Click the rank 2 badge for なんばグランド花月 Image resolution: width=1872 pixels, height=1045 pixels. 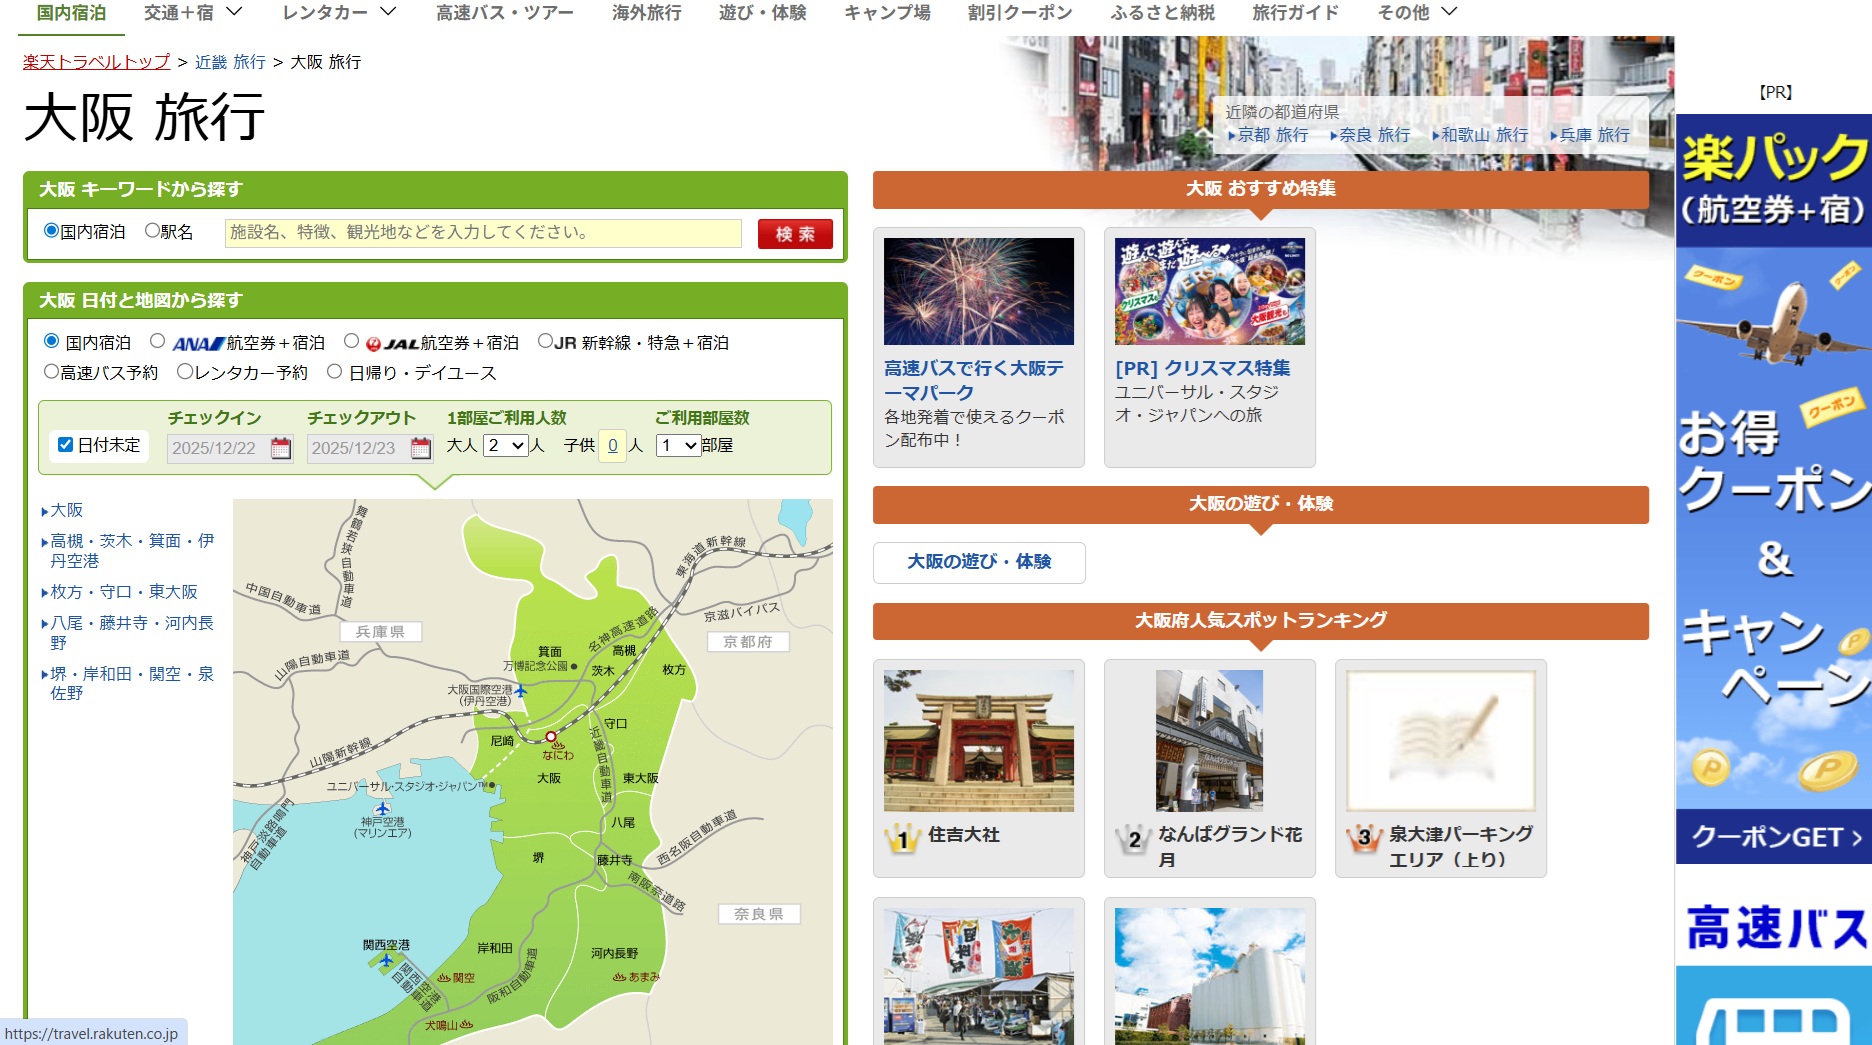click(x=1134, y=838)
